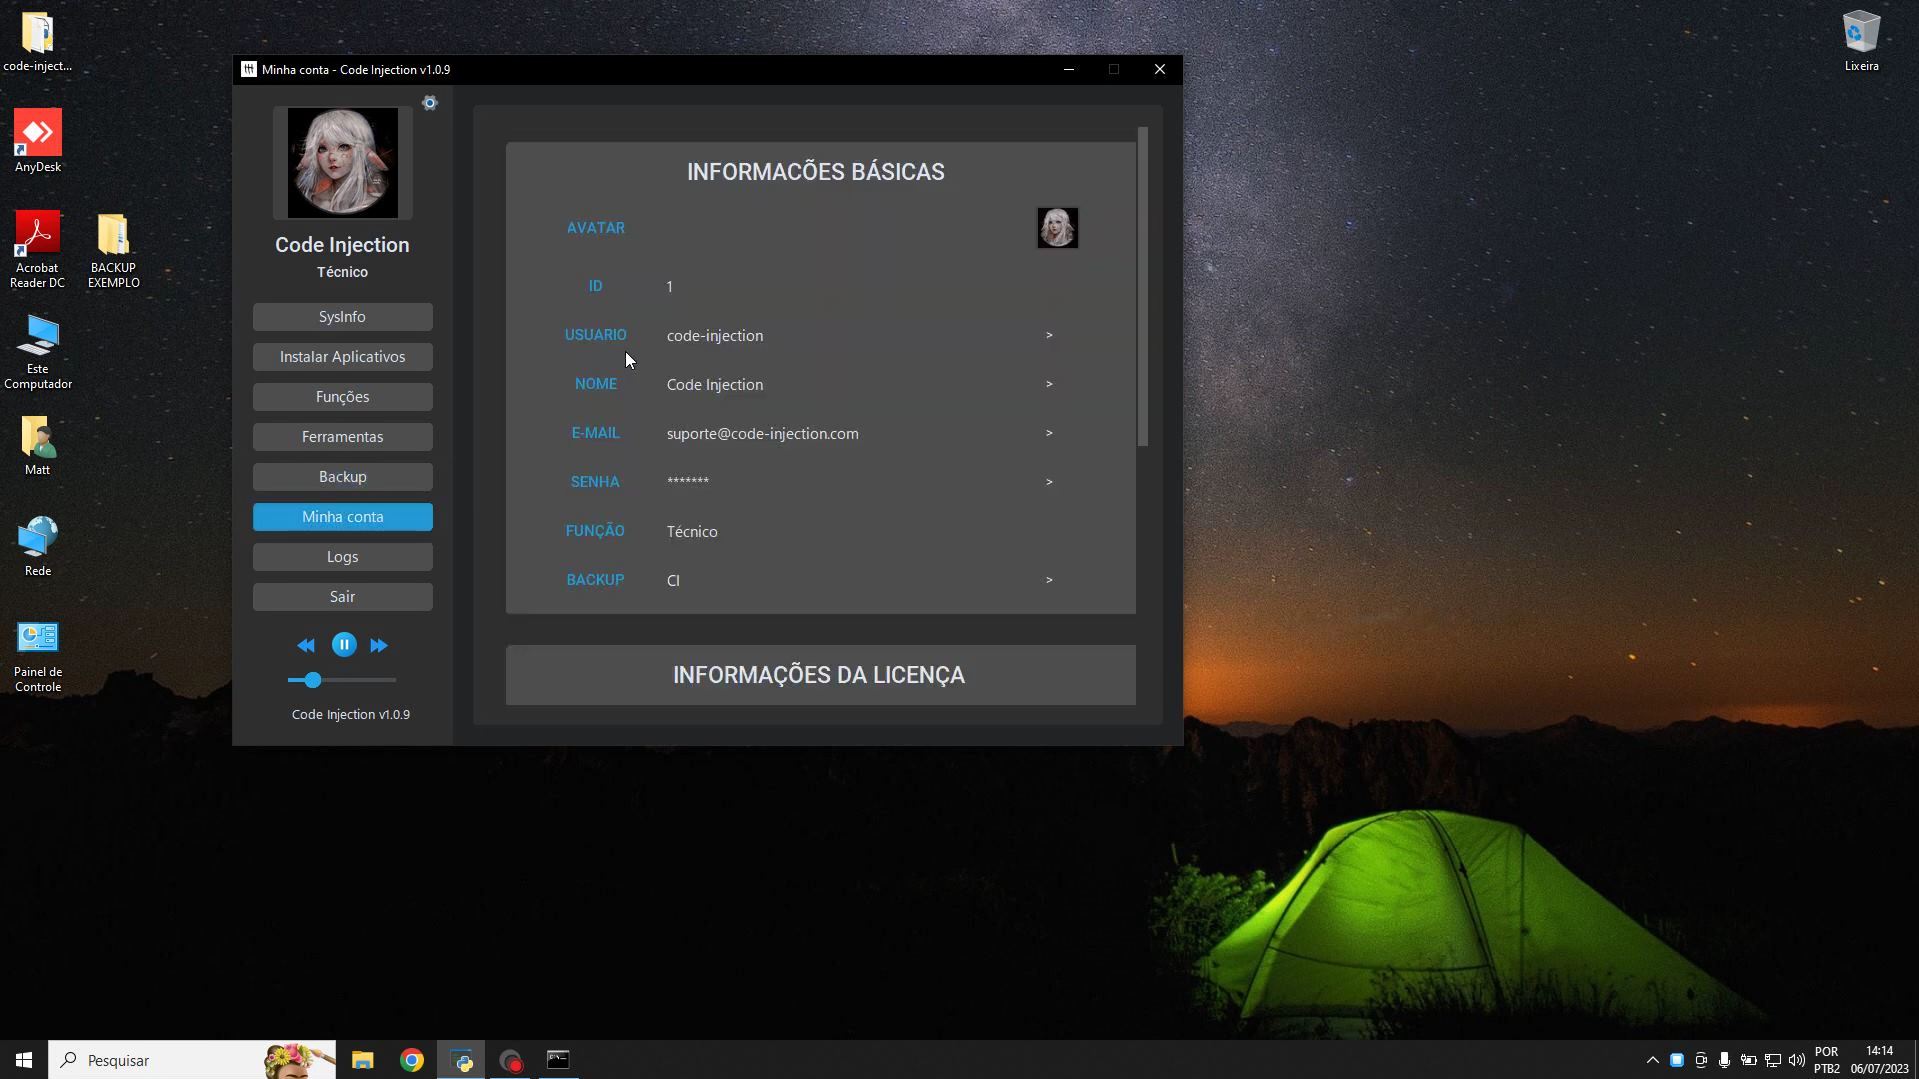Adjust the music volume slider
1919x1079 pixels.
click(342, 680)
